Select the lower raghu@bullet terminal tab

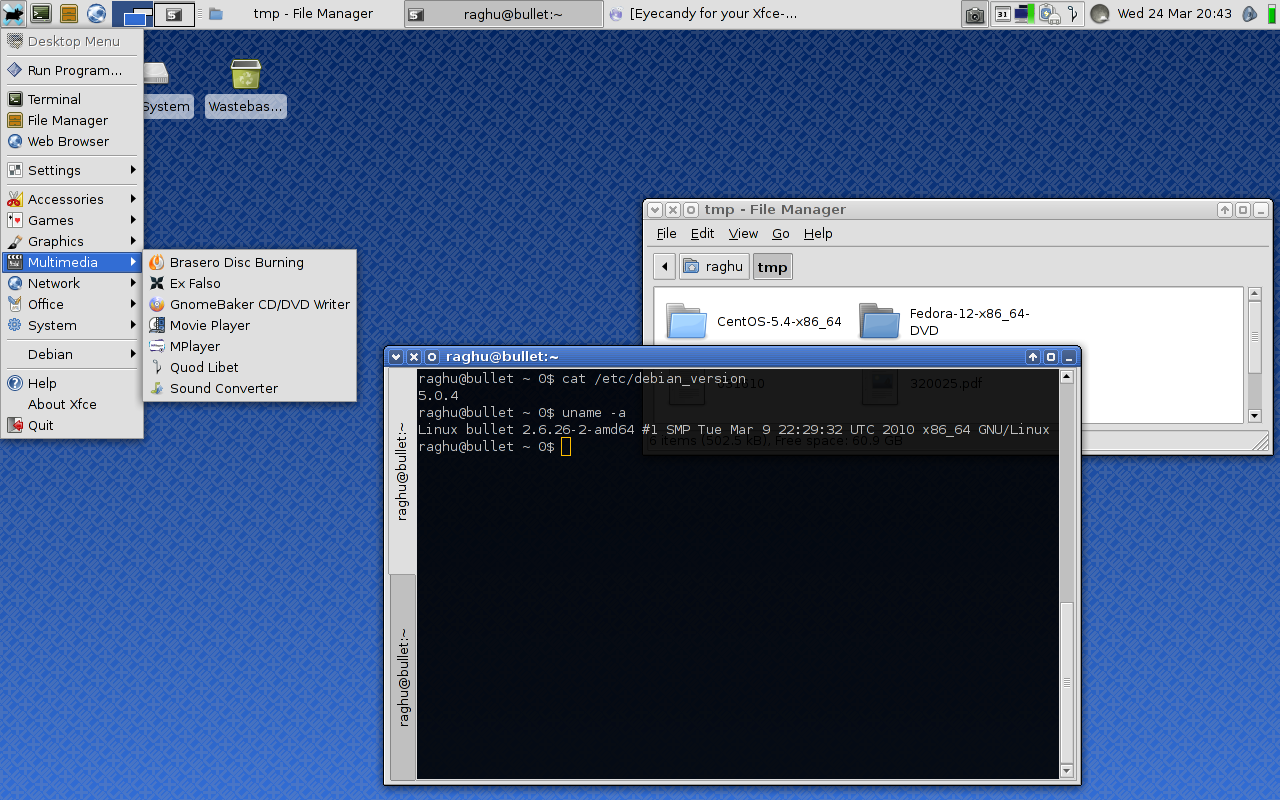402,677
